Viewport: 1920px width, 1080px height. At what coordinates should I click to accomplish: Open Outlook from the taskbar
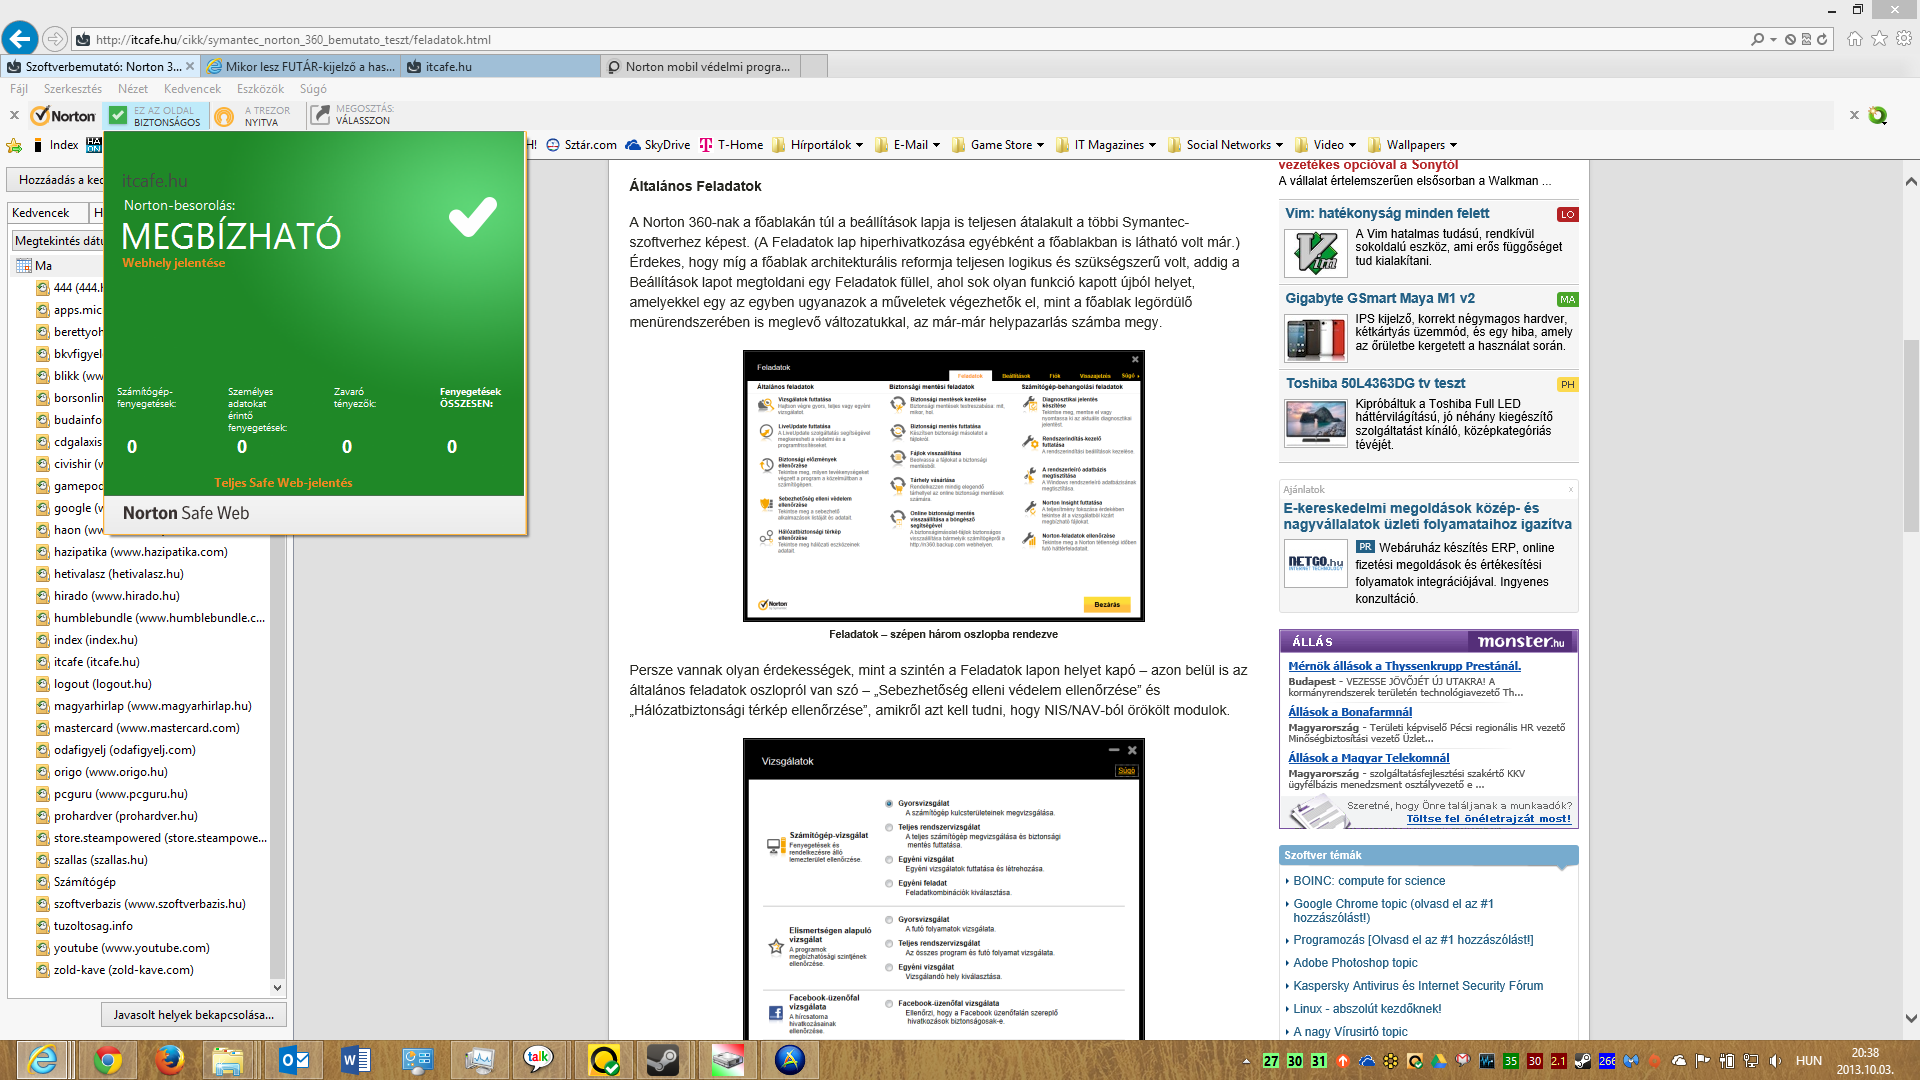[294, 1060]
